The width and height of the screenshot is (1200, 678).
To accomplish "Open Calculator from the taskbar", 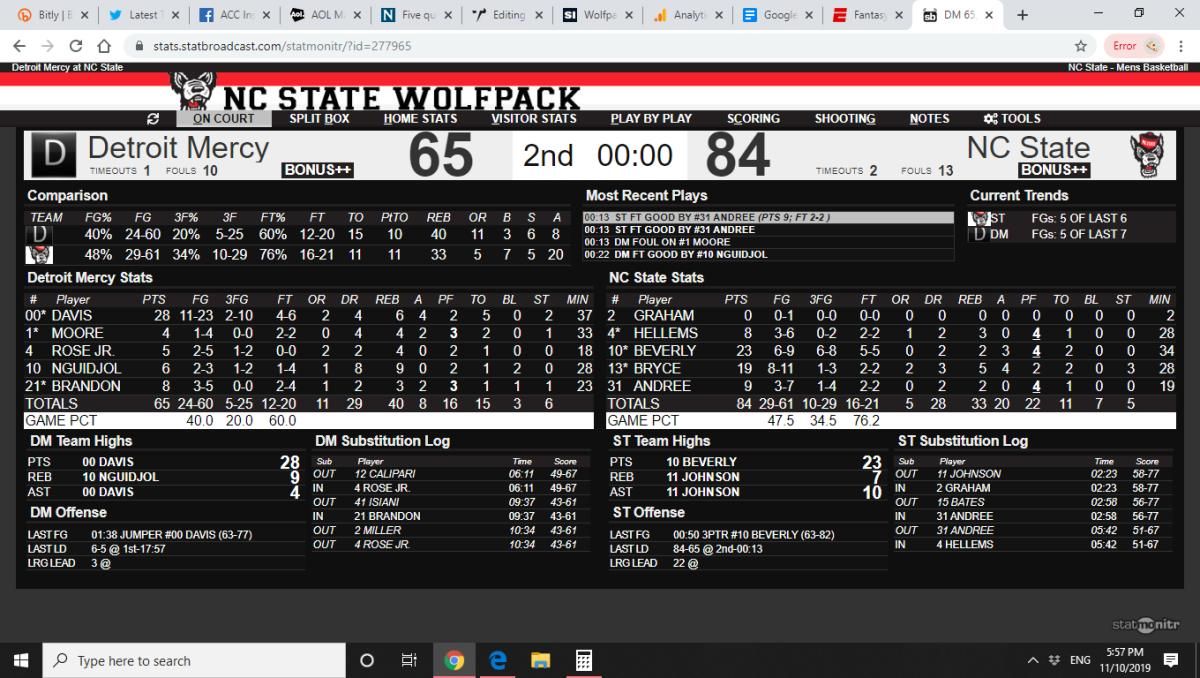I will coord(584,660).
